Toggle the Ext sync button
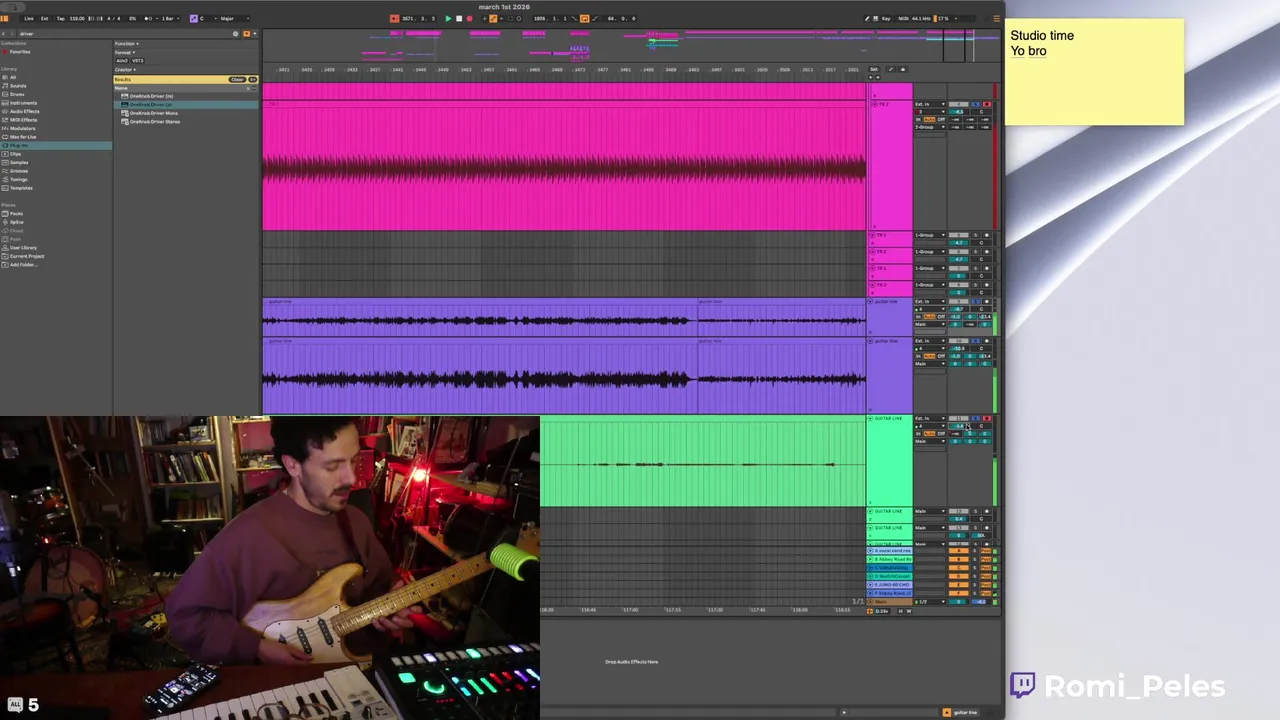The image size is (1280, 720). (44, 18)
